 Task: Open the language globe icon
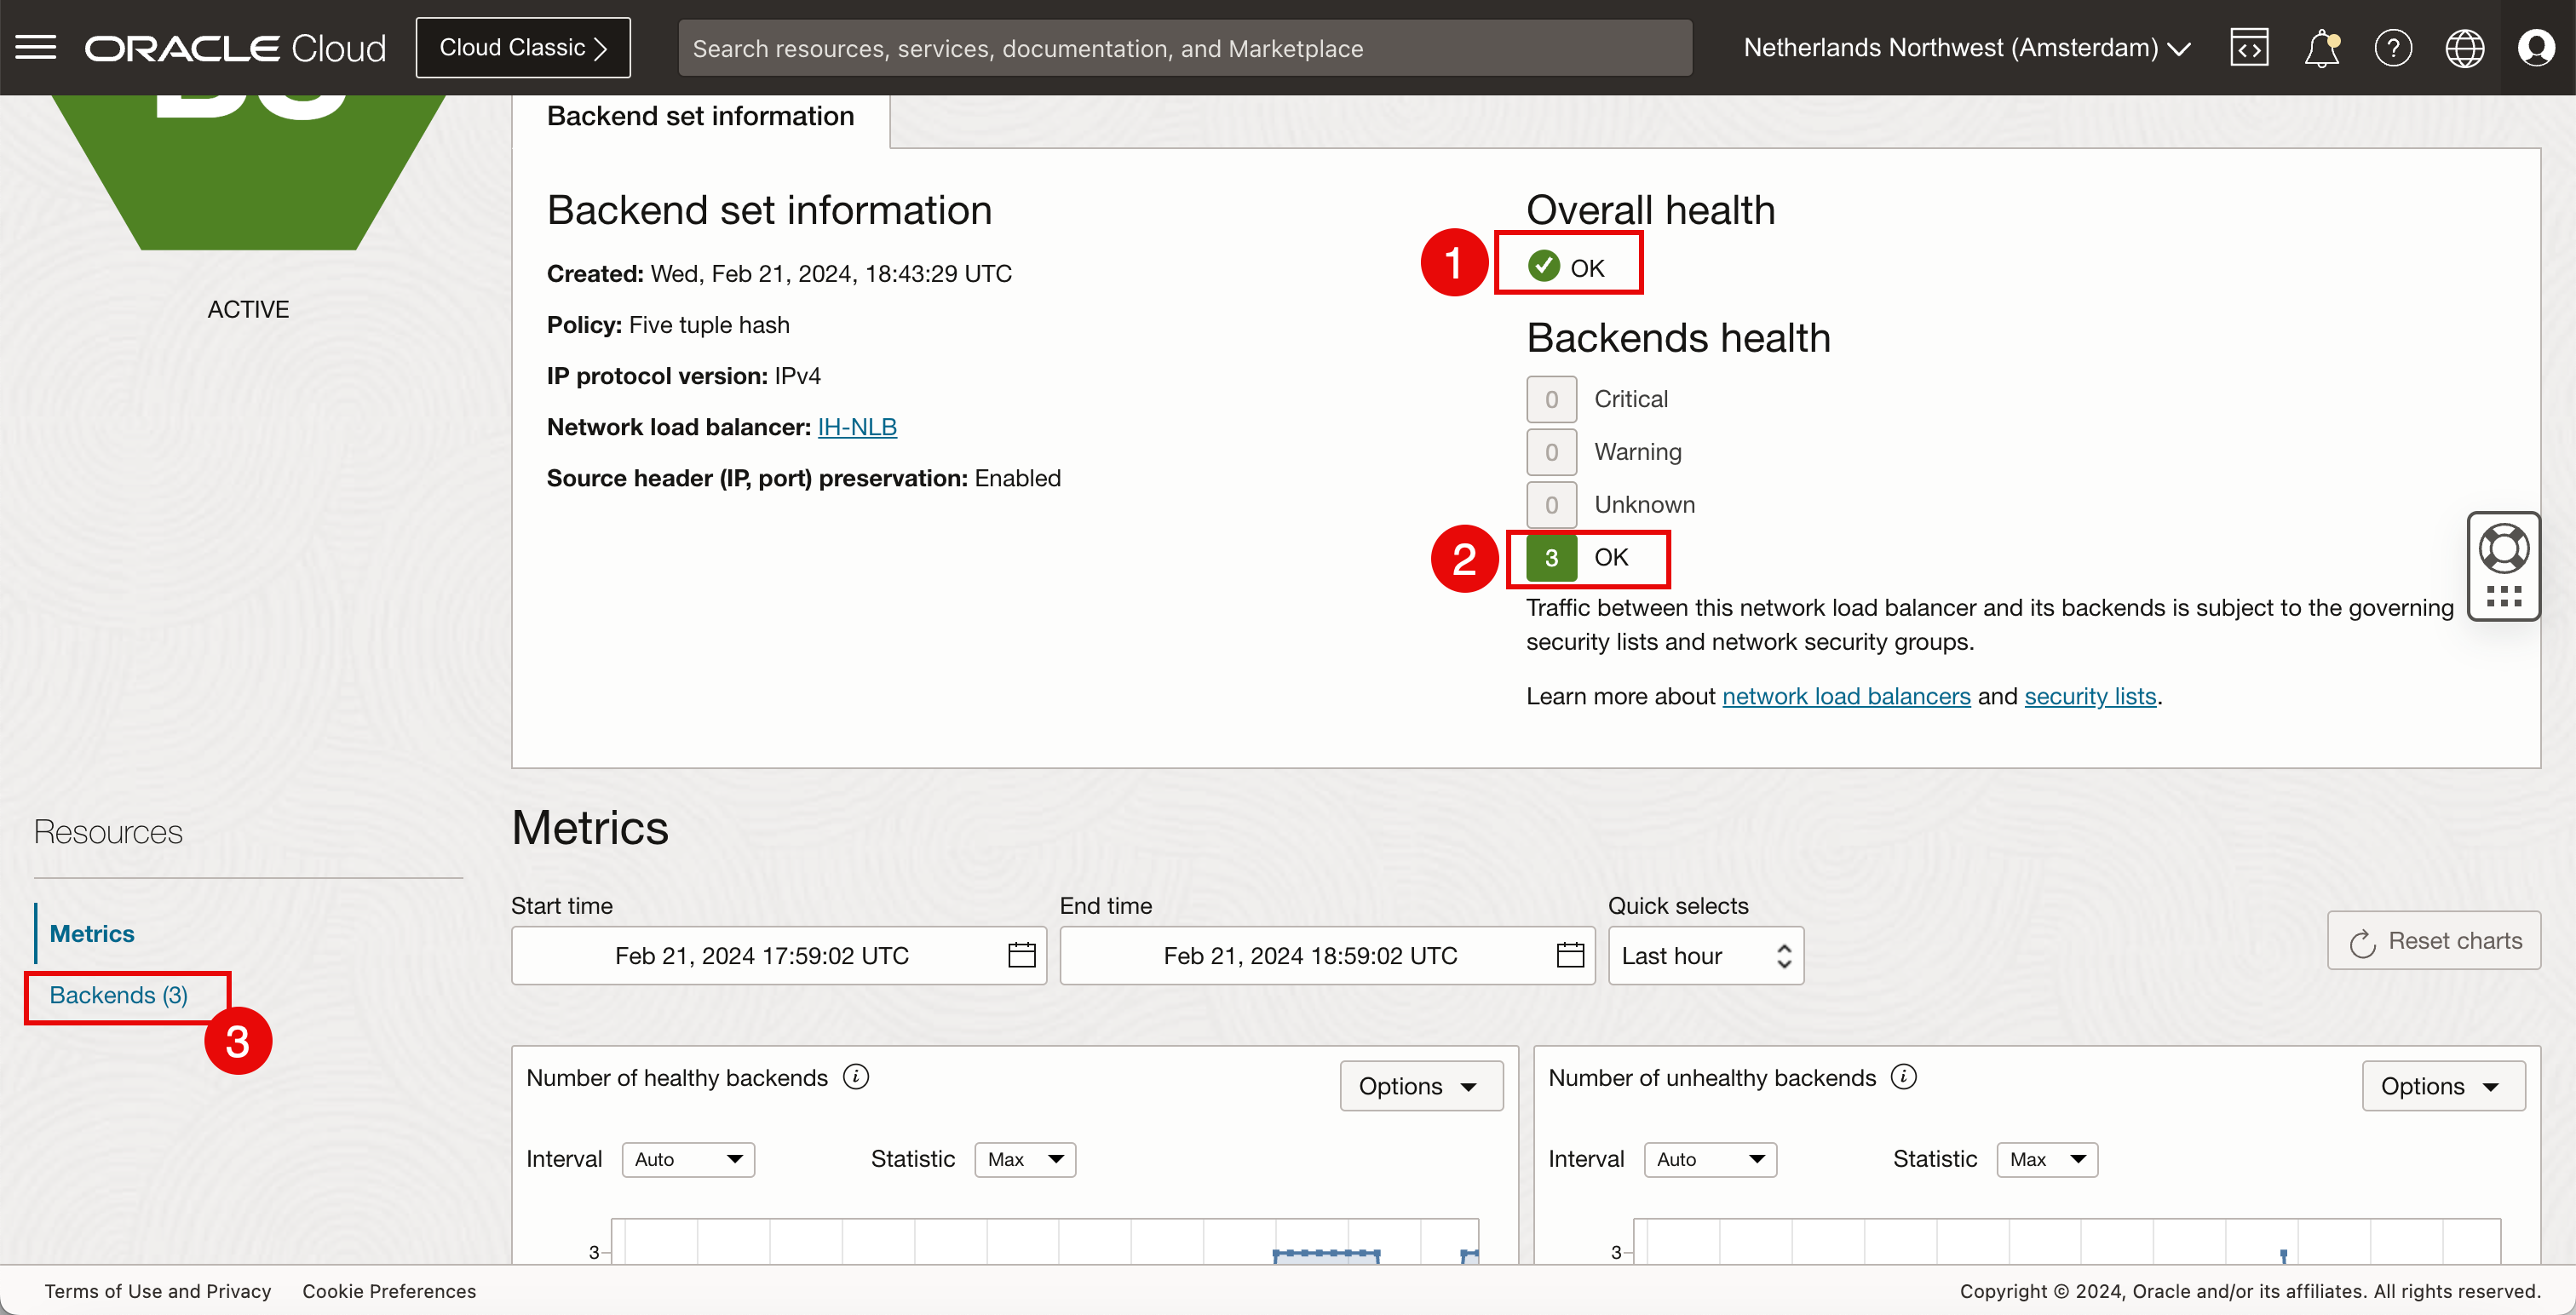(2464, 47)
